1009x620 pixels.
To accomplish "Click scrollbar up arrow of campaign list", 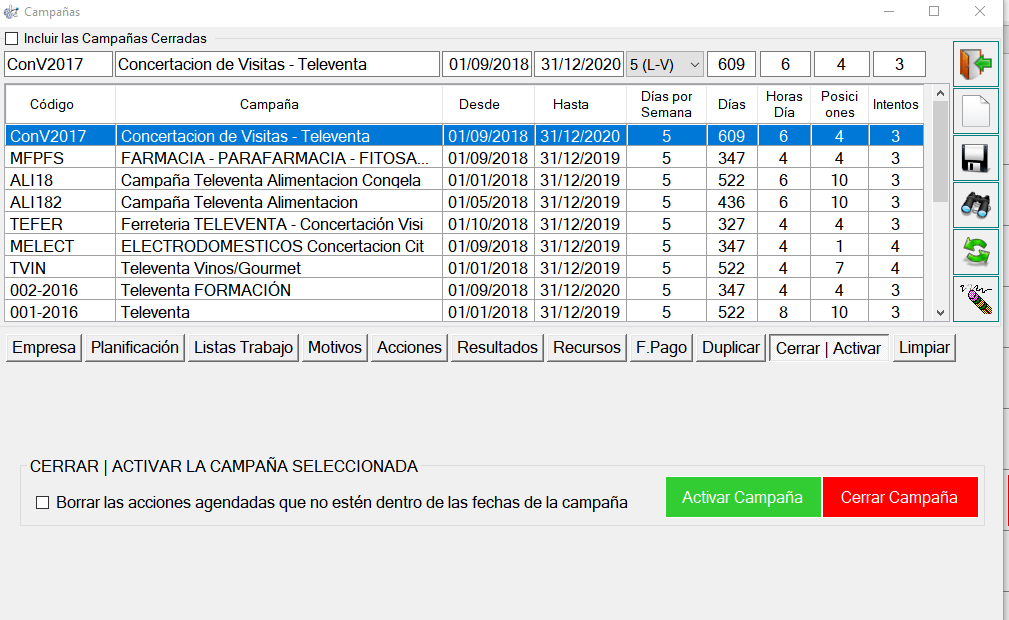I will 940,94.
